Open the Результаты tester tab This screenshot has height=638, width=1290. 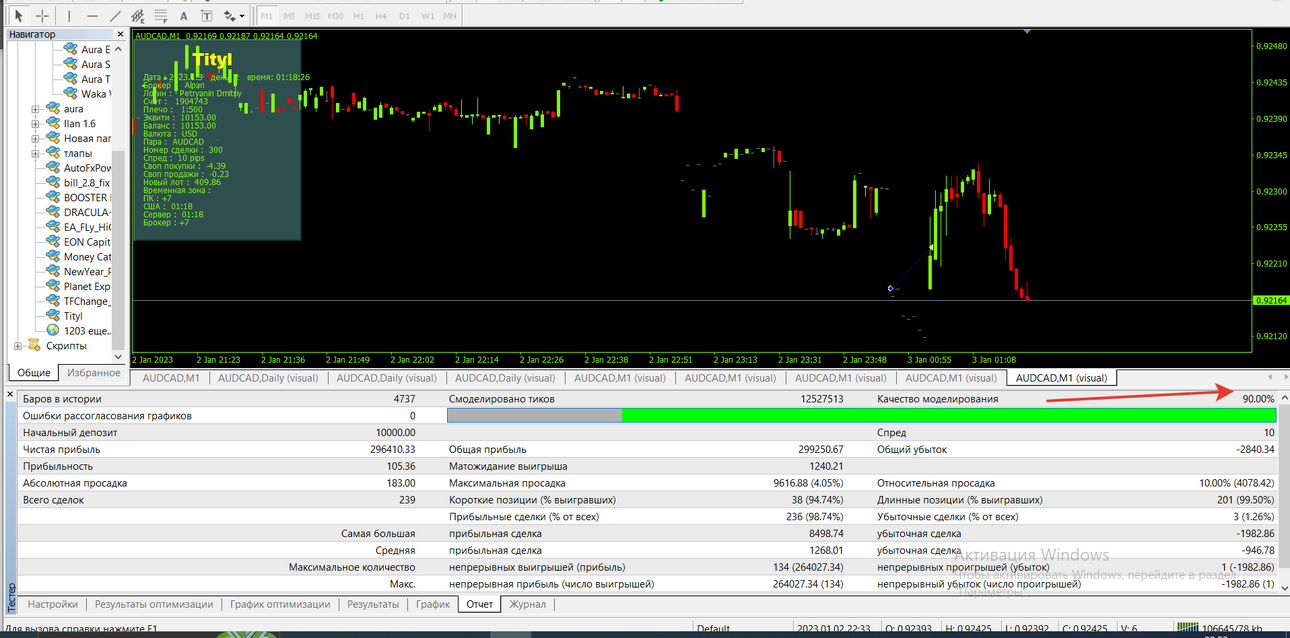(373, 604)
